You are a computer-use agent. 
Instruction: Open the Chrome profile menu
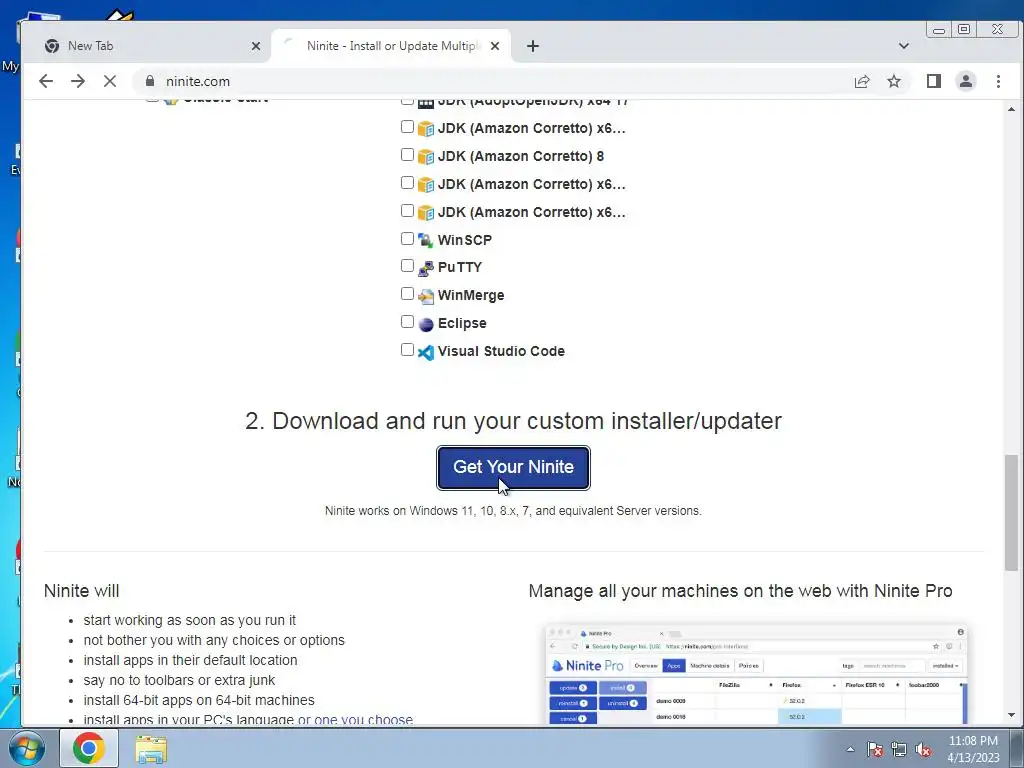click(966, 82)
